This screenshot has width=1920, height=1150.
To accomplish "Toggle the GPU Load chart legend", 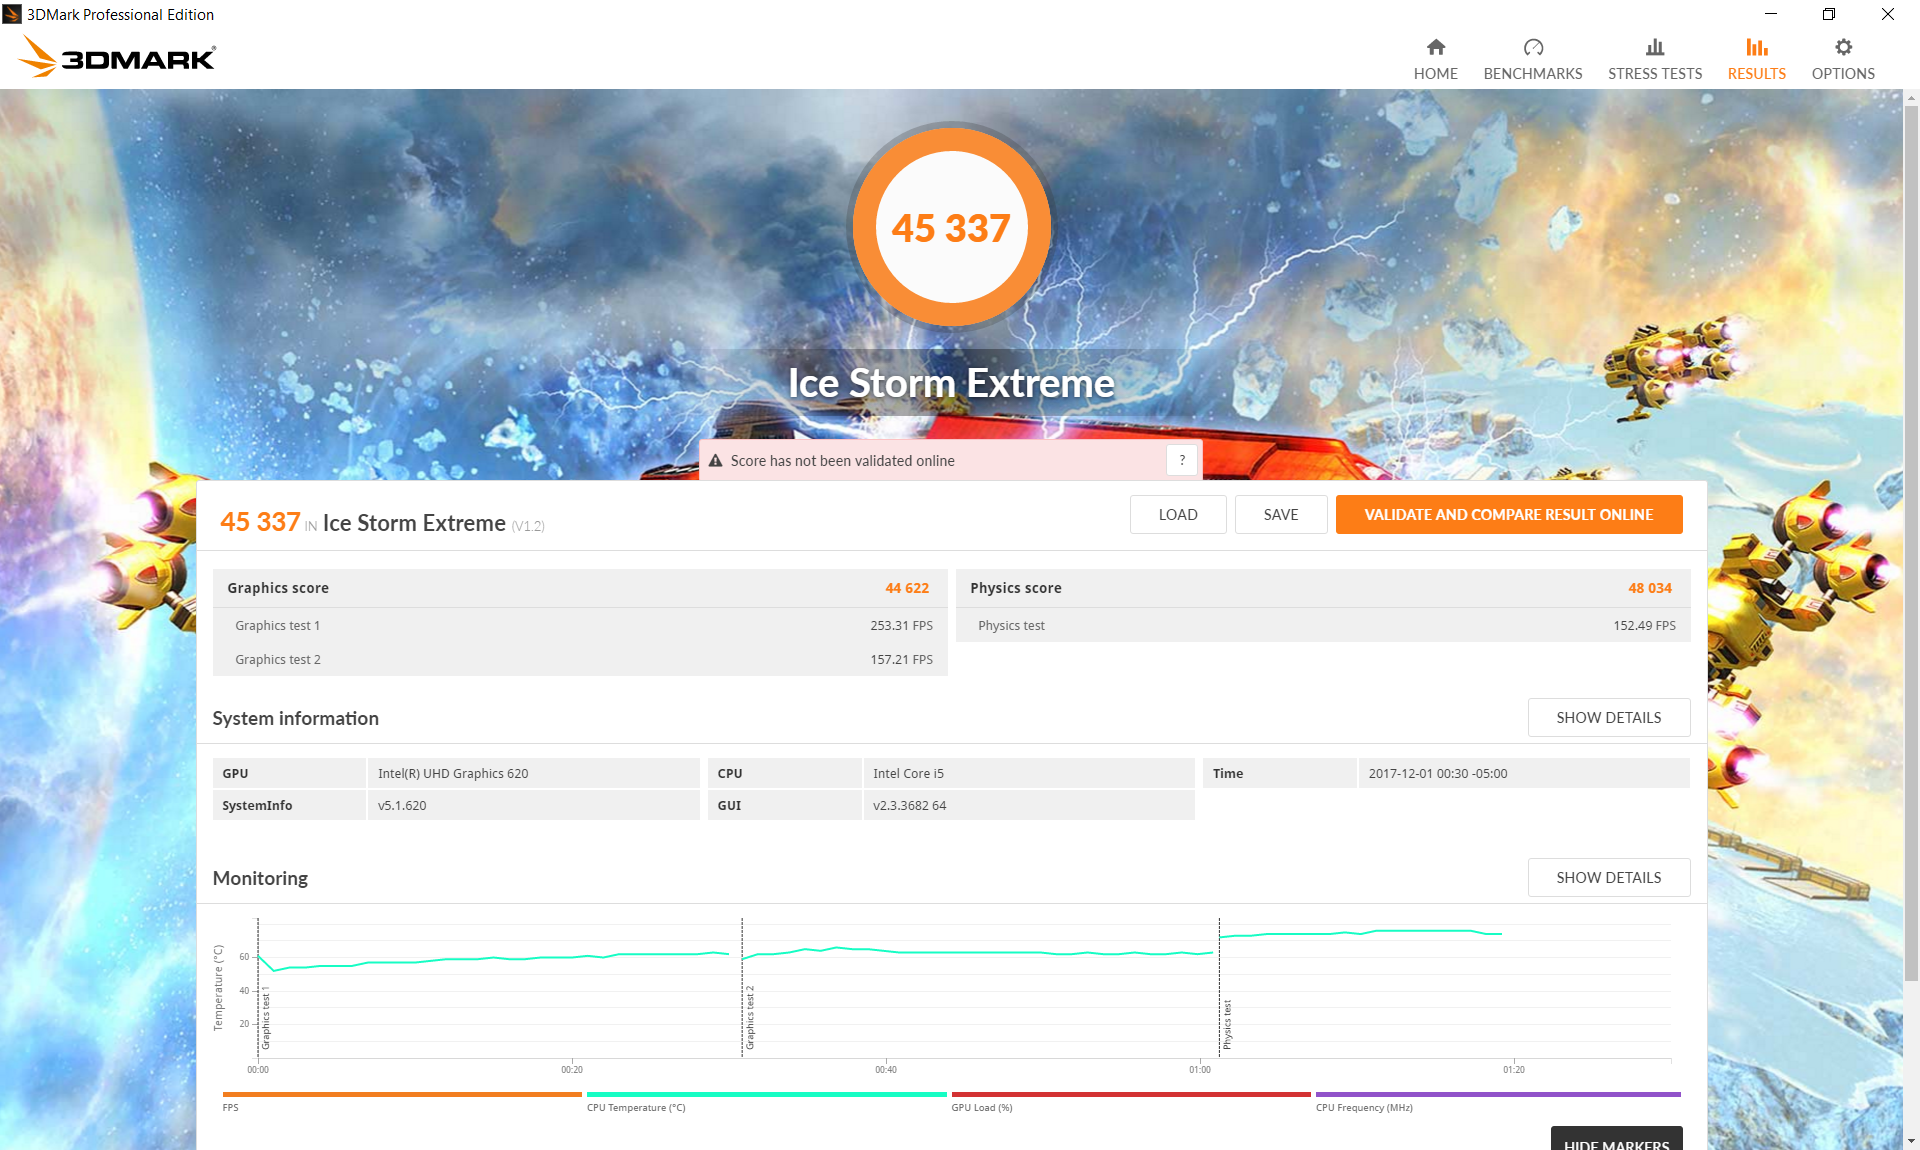I will click(981, 1107).
